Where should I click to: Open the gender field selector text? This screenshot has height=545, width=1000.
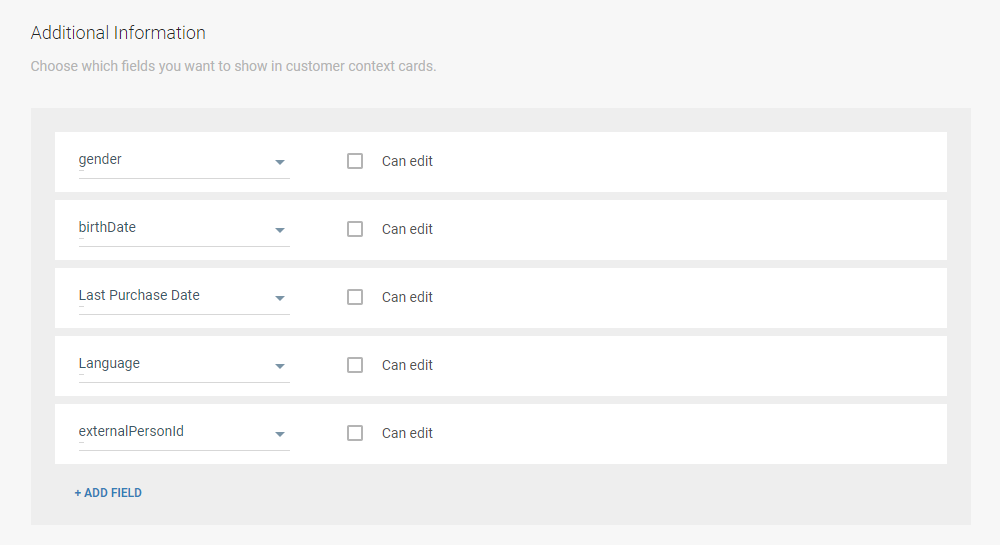point(101,159)
